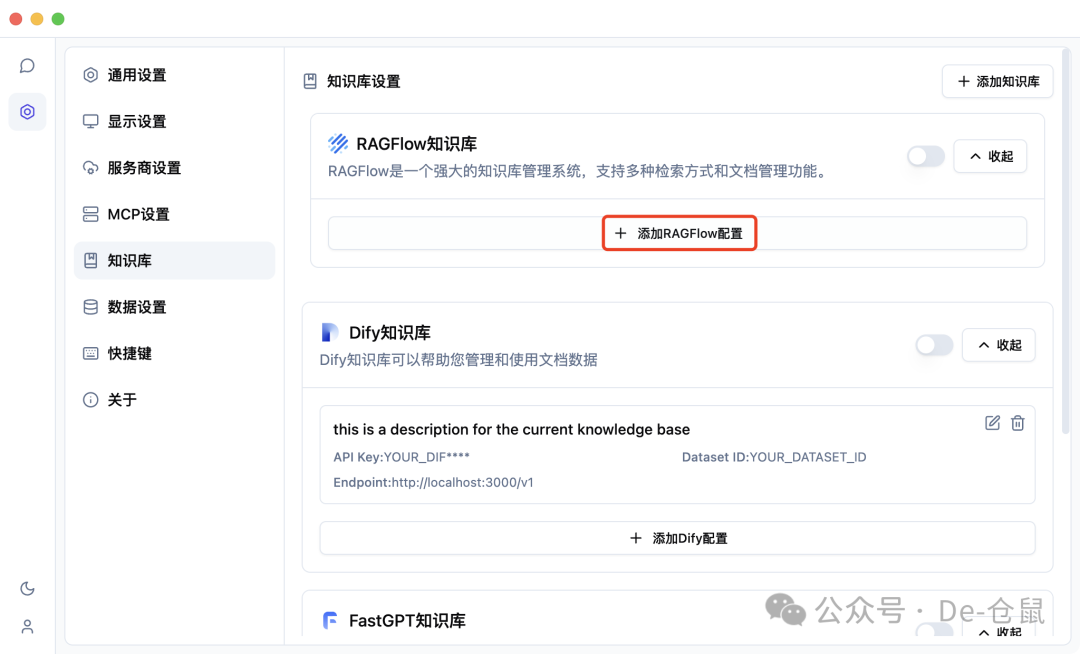The image size is (1080, 654).
Task: Click the FastGPT knowledge base logo icon
Action: [330, 620]
